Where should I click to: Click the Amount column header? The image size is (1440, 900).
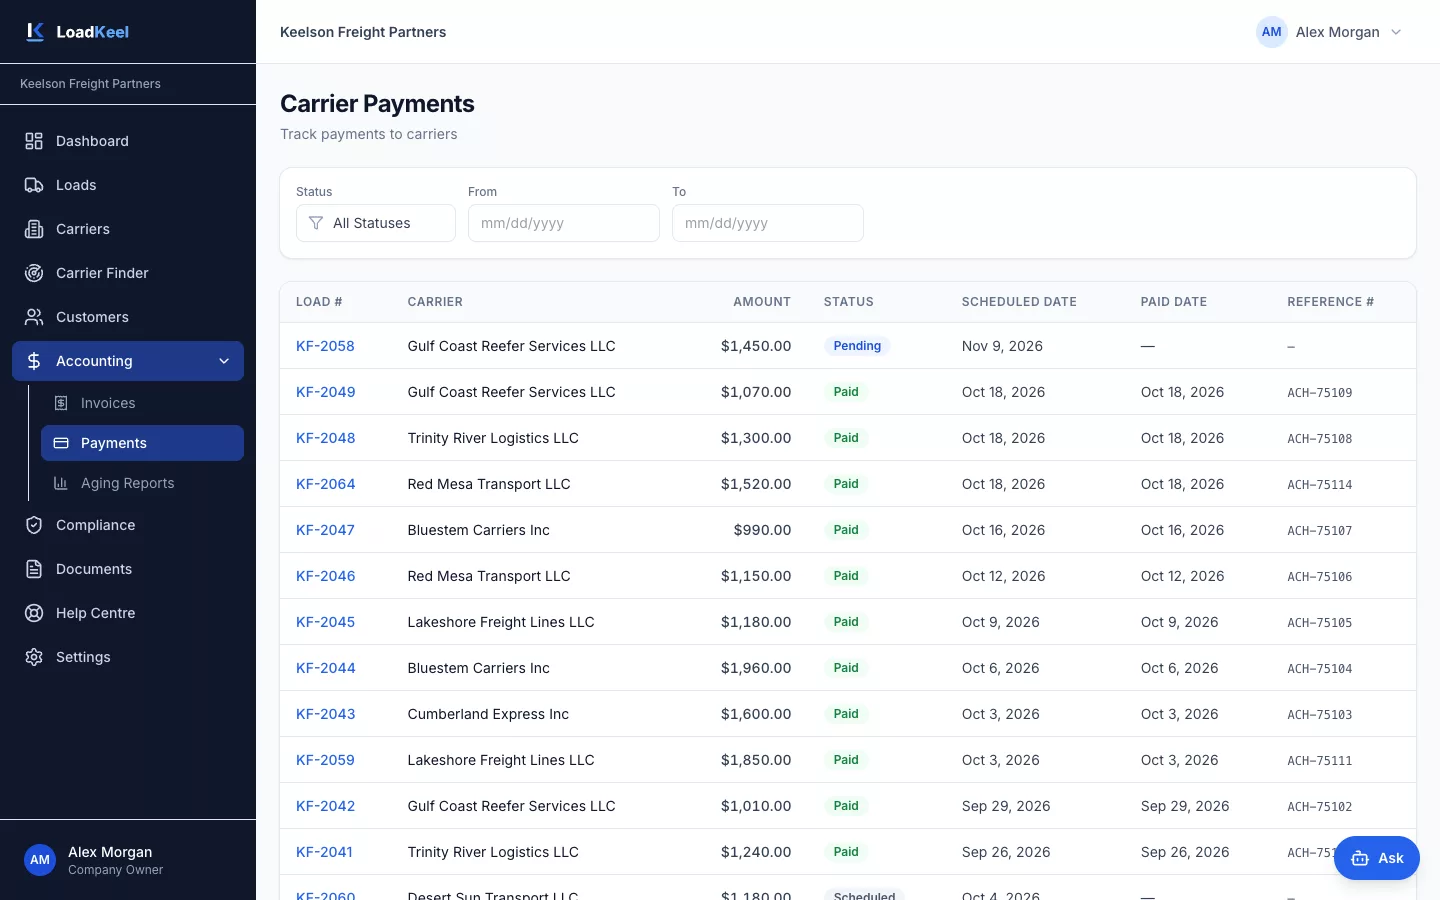click(762, 302)
